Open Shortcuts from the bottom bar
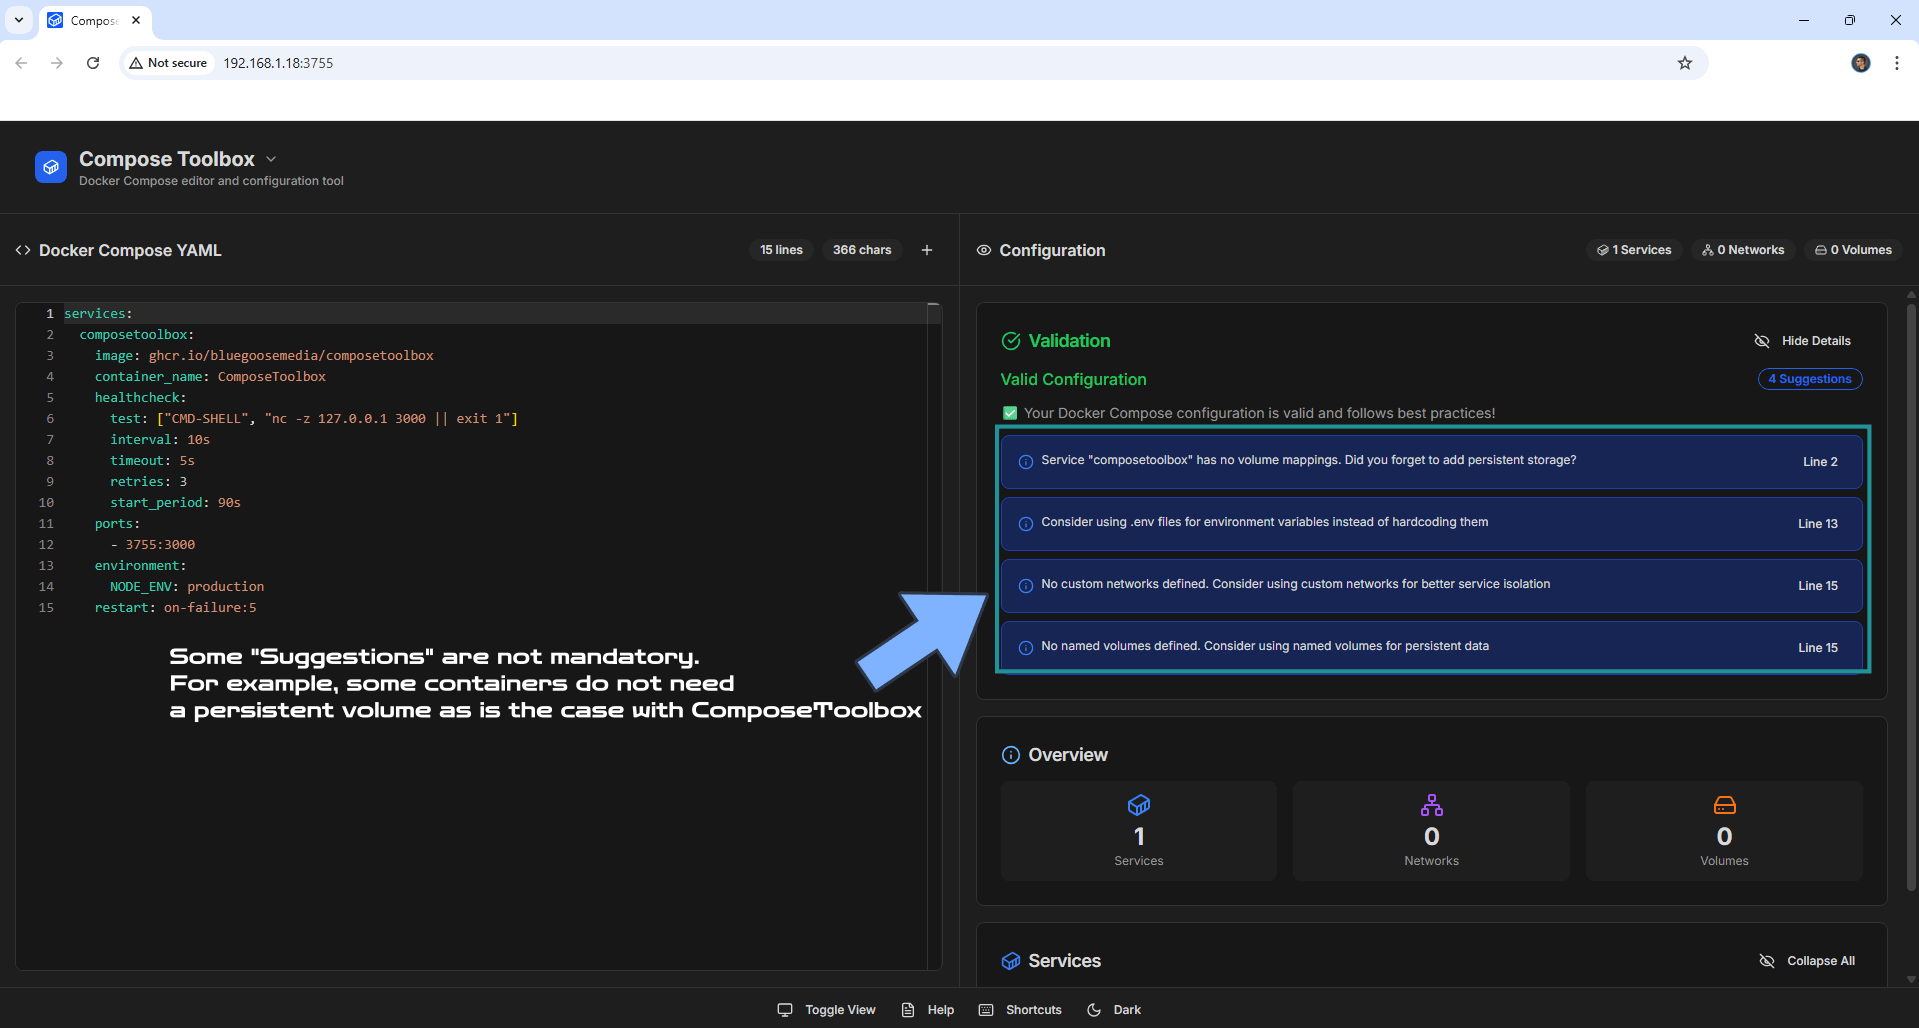The height and width of the screenshot is (1028, 1919). [1020, 1010]
